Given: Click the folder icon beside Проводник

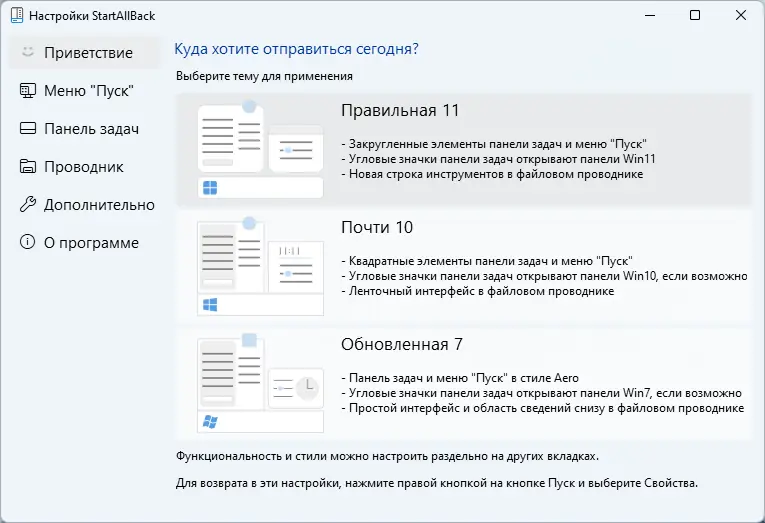Looking at the screenshot, I should [28, 166].
